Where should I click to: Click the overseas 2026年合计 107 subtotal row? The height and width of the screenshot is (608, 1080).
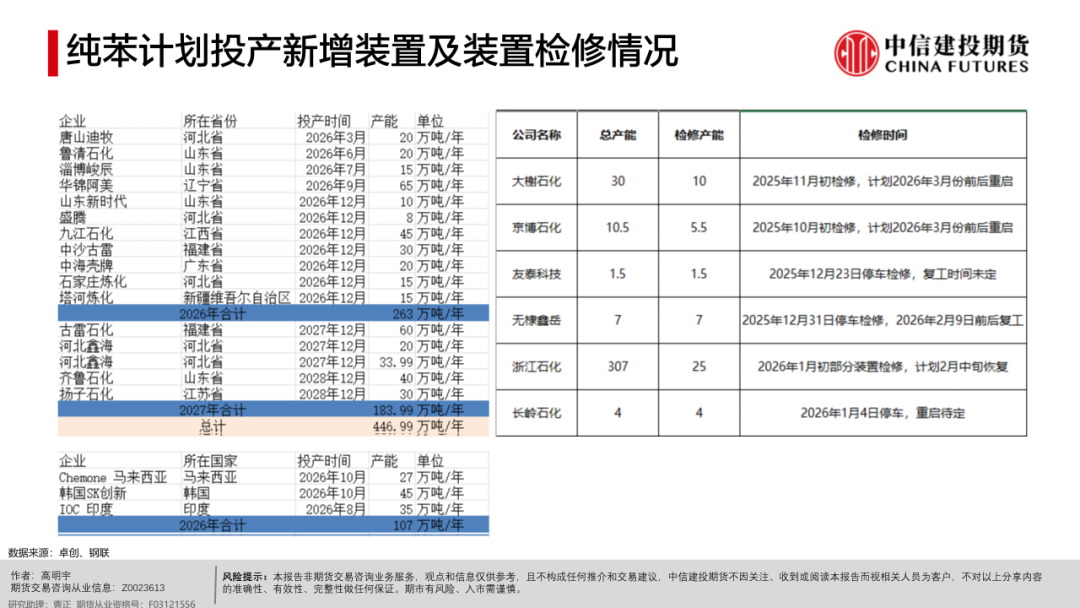(273, 525)
